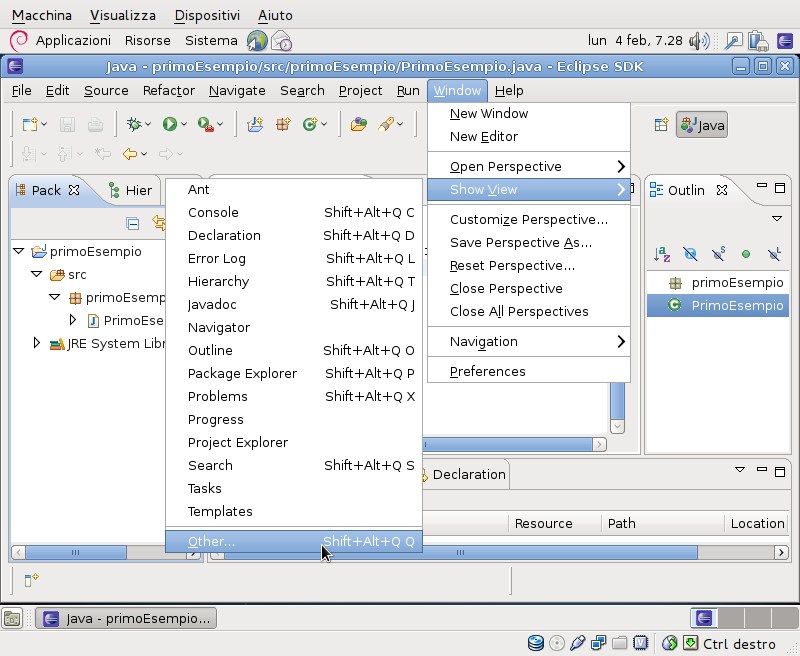Switch to the Hierarchy tab
Image resolution: width=800 pixels, height=656 pixels.
point(131,190)
